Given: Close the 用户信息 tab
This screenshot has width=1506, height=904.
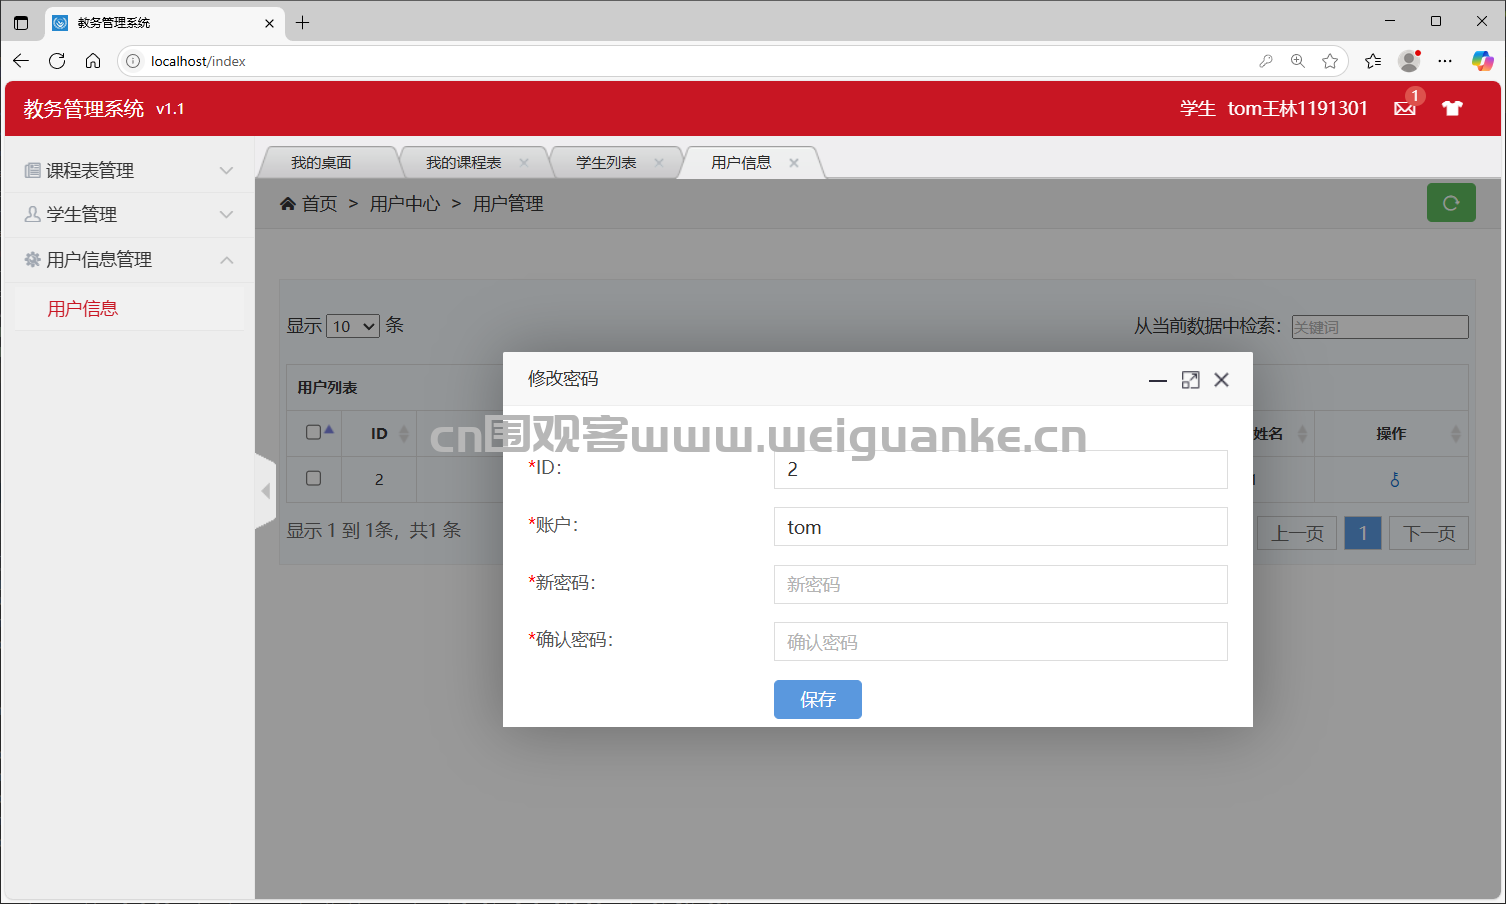Looking at the screenshot, I should click(794, 162).
